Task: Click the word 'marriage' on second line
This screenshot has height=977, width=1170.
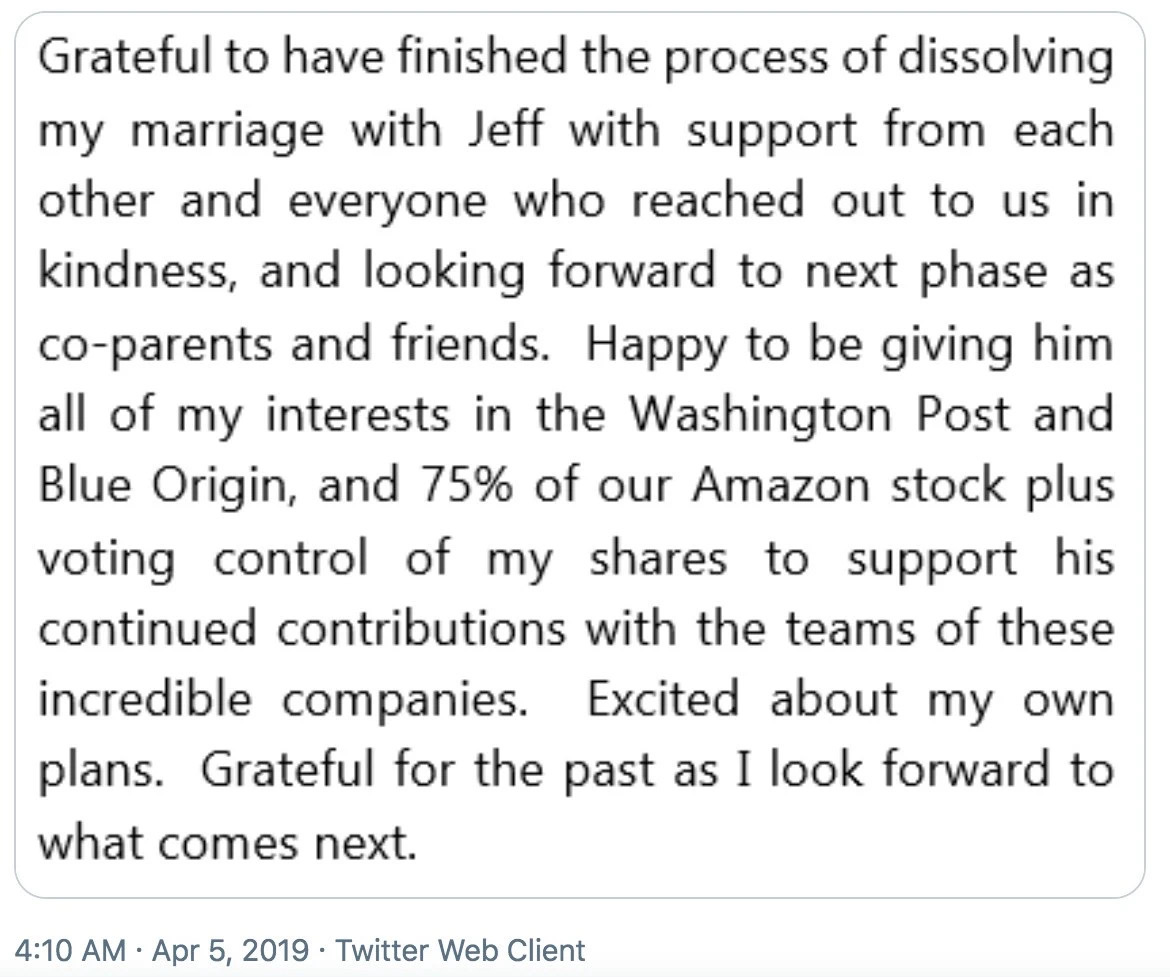Action: 227,128
